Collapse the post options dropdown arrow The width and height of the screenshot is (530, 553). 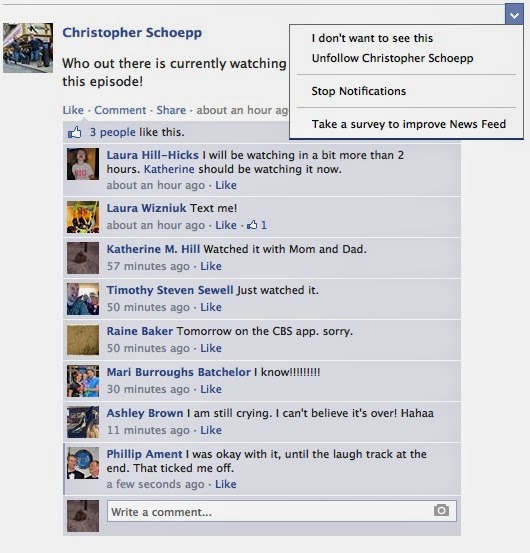[514, 15]
